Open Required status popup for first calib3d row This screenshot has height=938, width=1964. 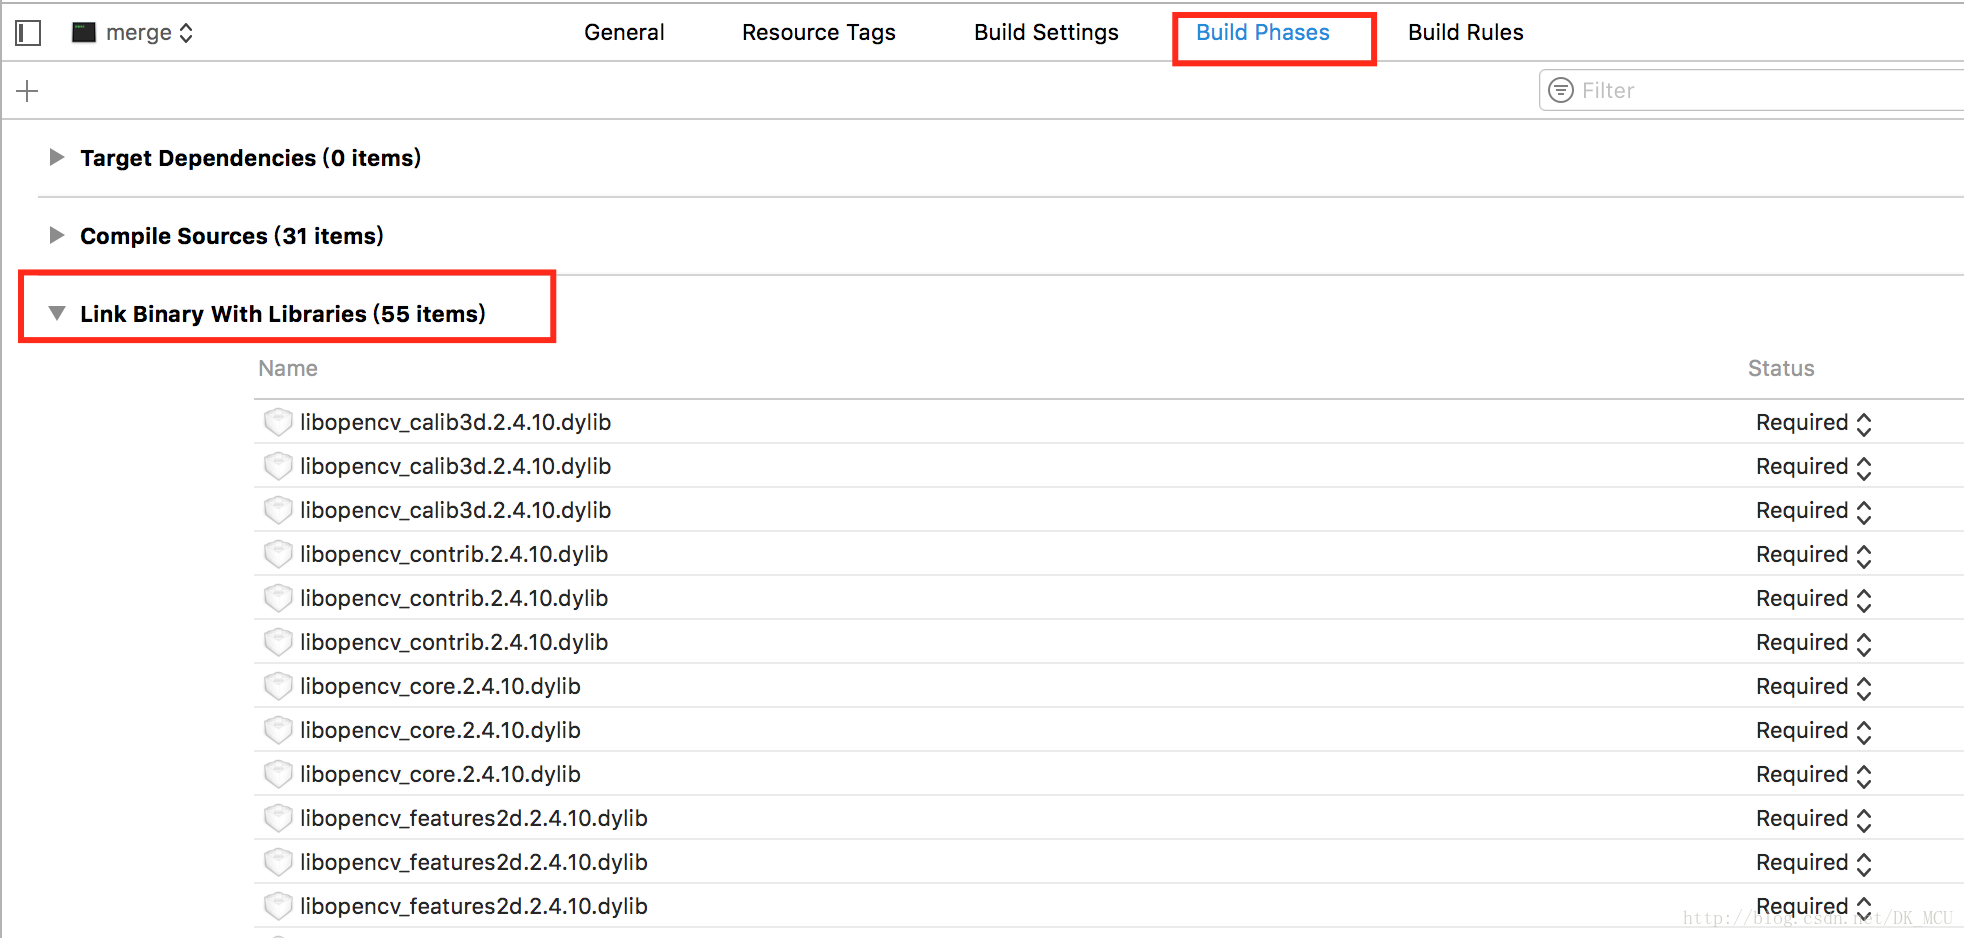click(x=1814, y=423)
